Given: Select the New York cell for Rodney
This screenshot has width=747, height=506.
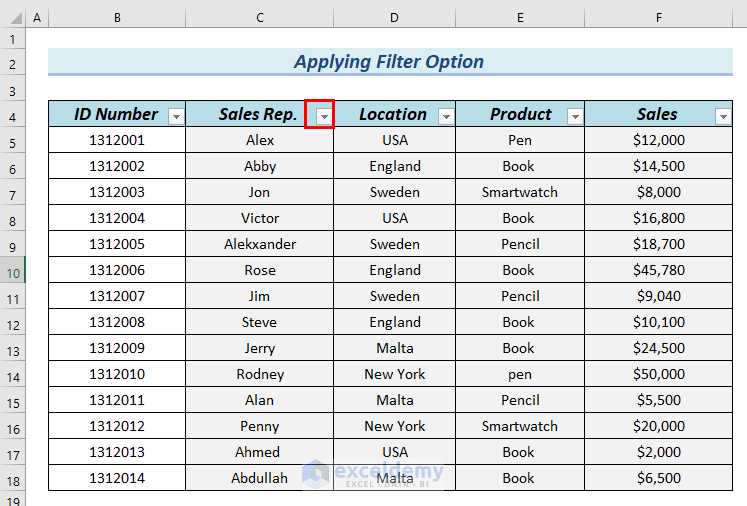Looking at the screenshot, I should tap(394, 374).
